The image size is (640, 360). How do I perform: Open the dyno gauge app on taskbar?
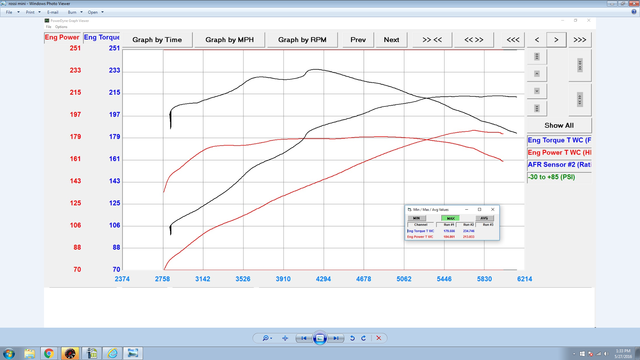point(70,353)
